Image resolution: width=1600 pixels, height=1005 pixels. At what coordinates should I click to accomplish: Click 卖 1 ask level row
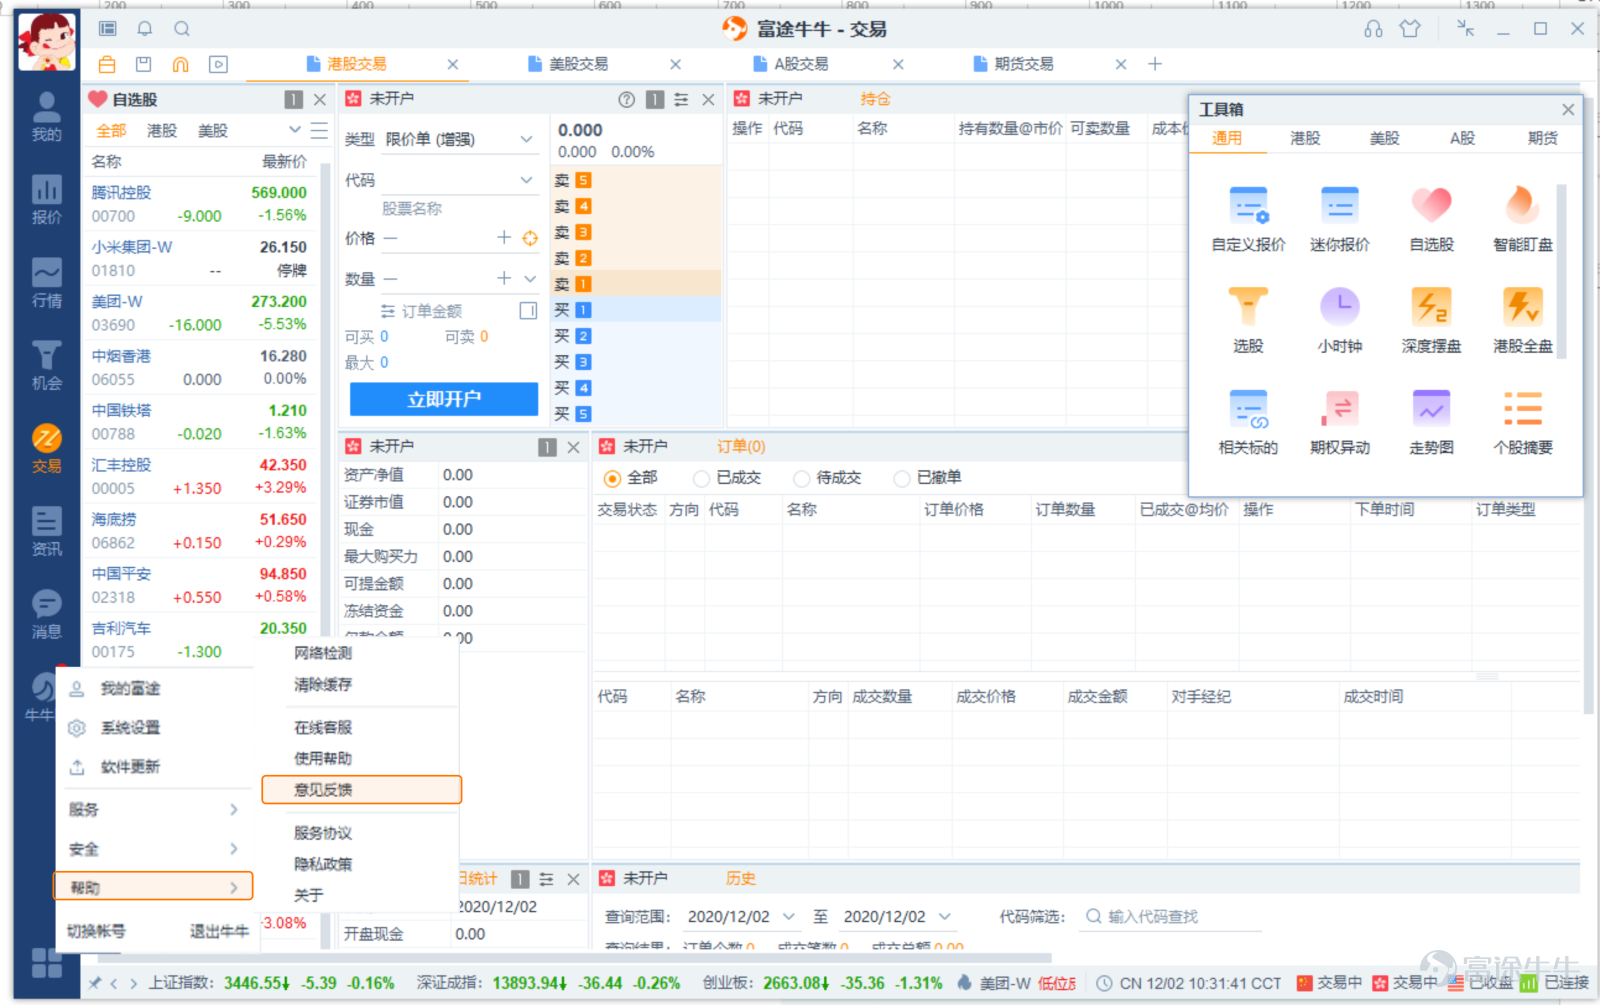click(x=636, y=284)
